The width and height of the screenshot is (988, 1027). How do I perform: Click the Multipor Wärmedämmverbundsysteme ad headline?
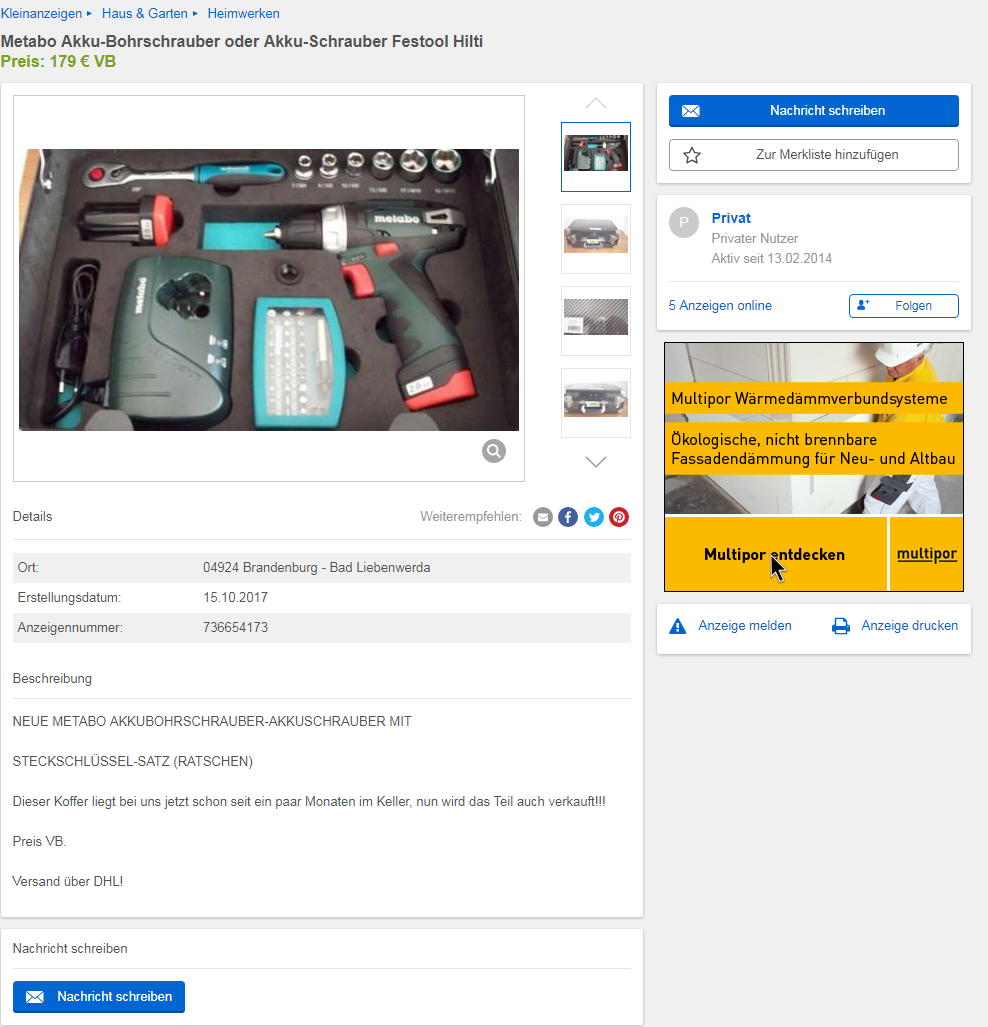click(x=810, y=398)
